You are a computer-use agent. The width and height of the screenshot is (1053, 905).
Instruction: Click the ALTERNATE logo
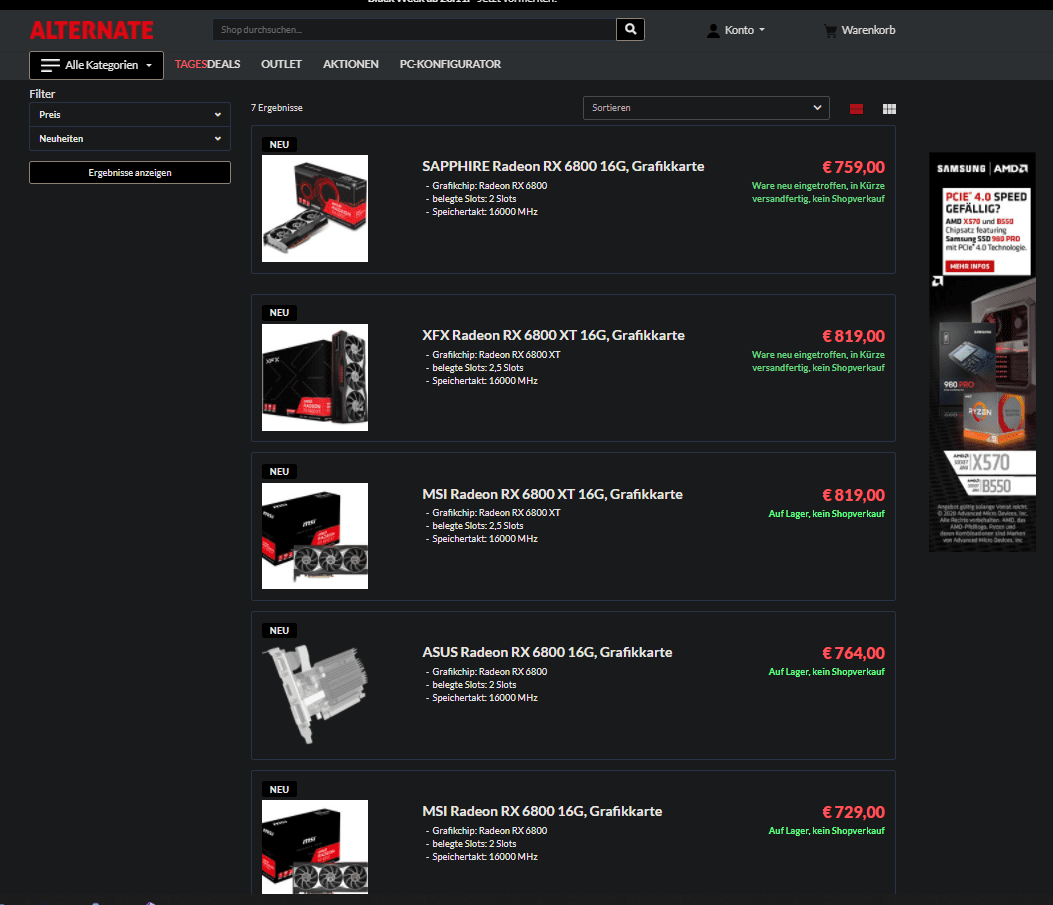pos(91,30)
